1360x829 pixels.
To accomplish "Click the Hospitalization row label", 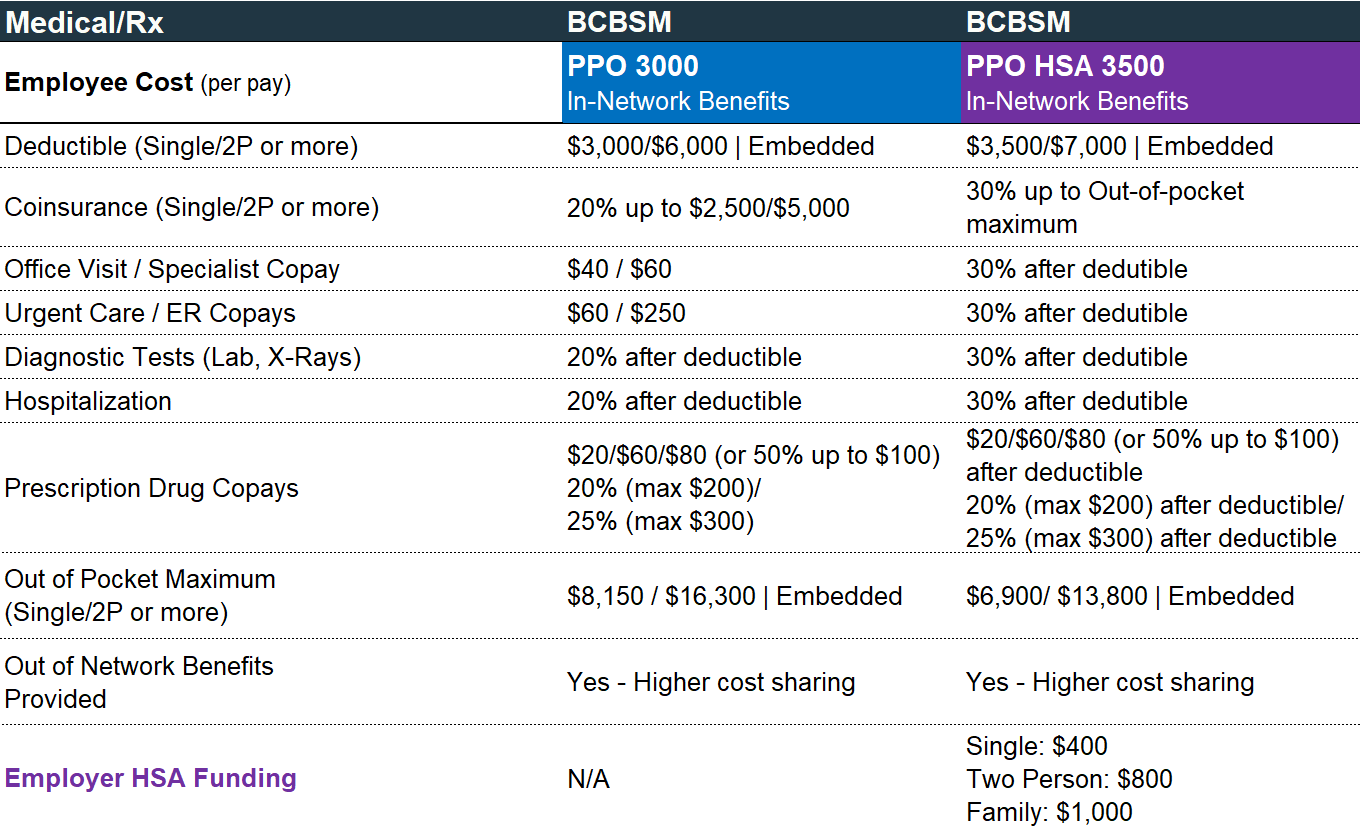I will 88,401.
